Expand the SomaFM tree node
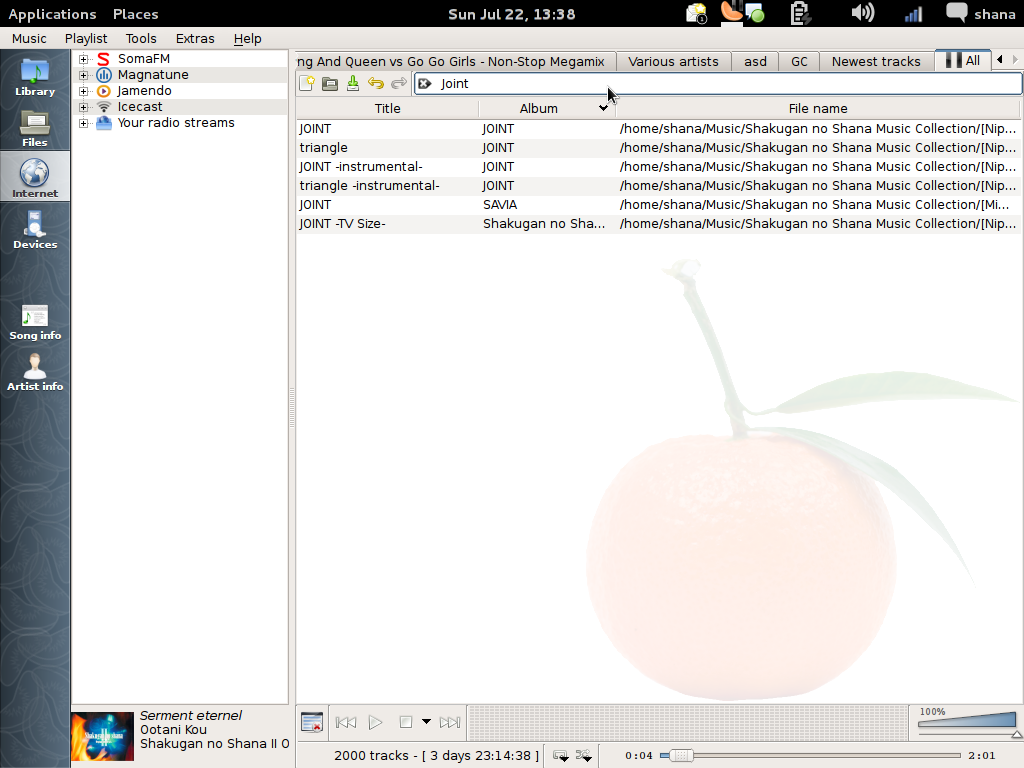The image size is (1024, 768). (84, 59)
